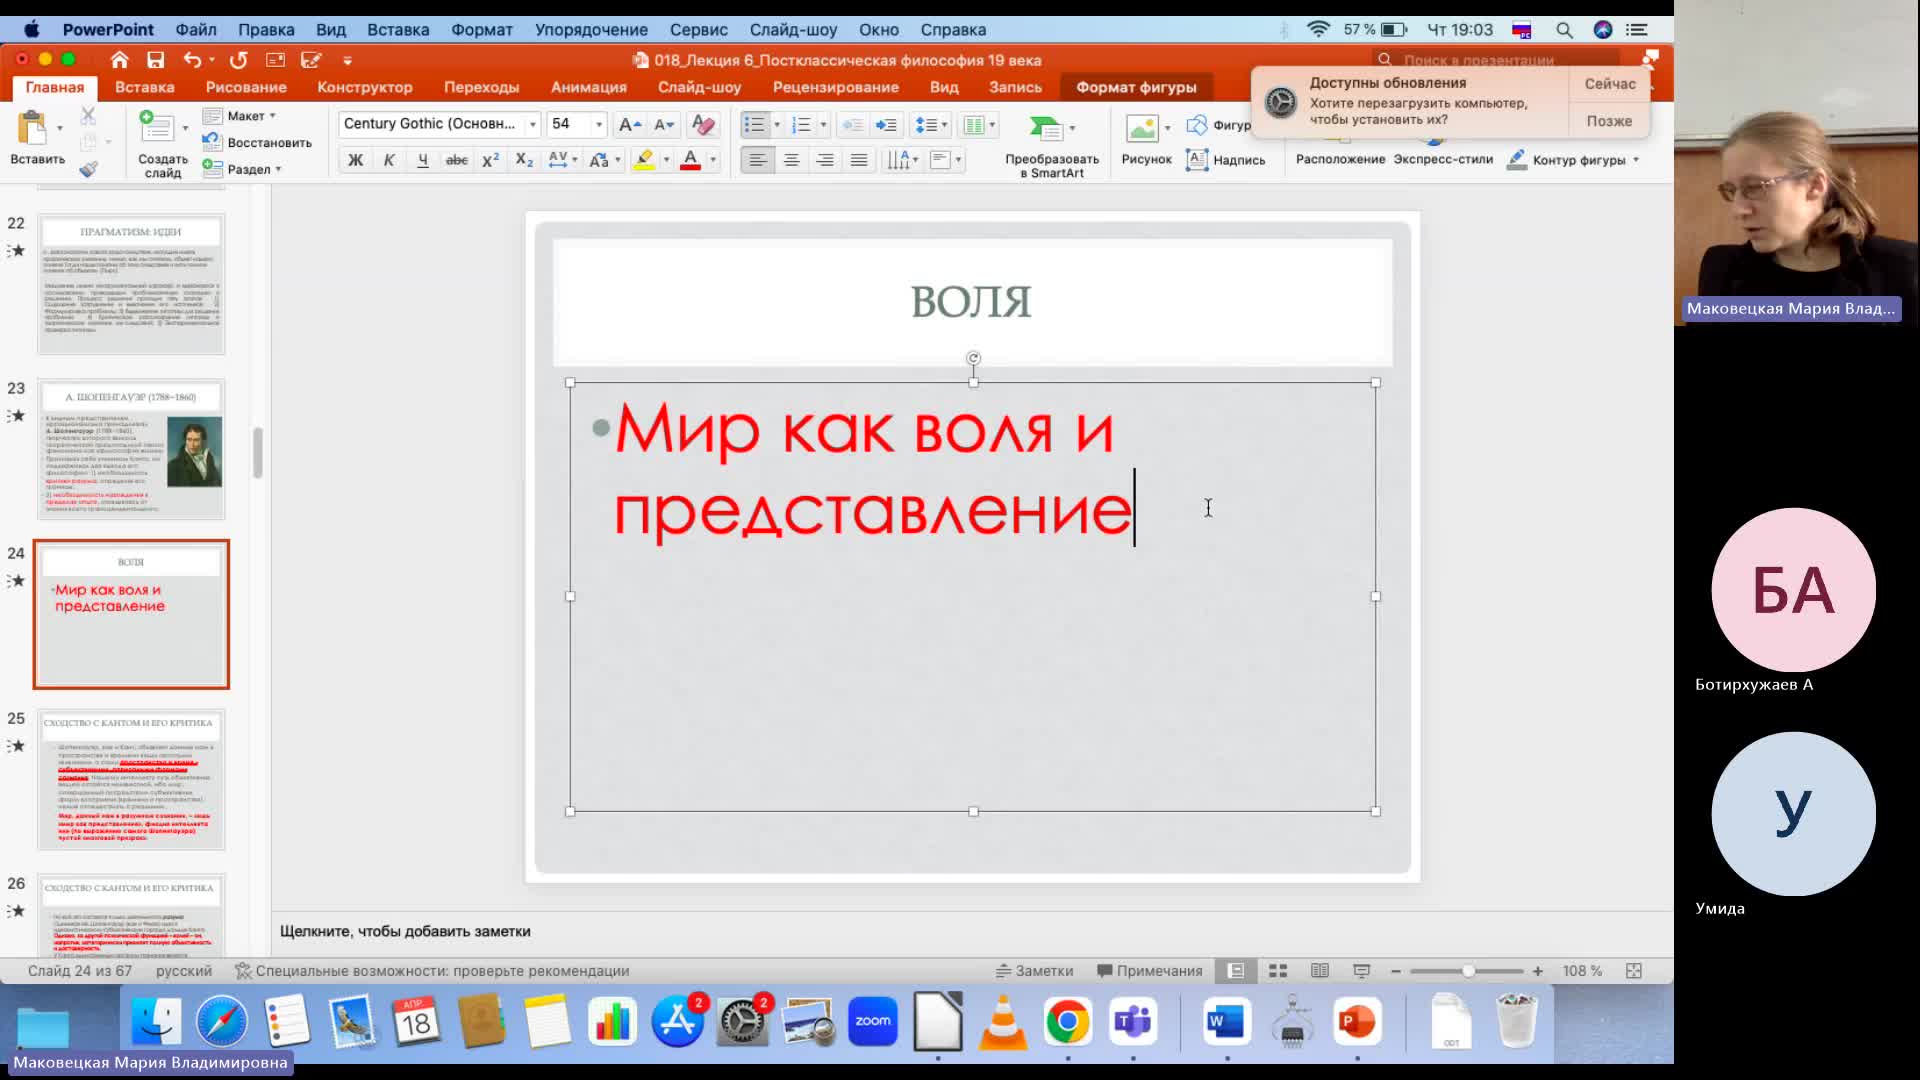Expand the Раздел section dropdown
Screen dimensions: 1920x1080
pos(242,169)
